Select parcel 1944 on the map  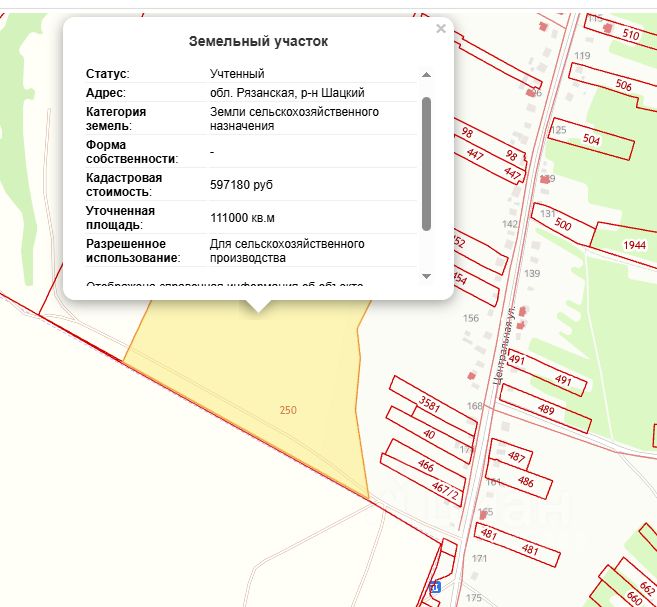point(634,245)
